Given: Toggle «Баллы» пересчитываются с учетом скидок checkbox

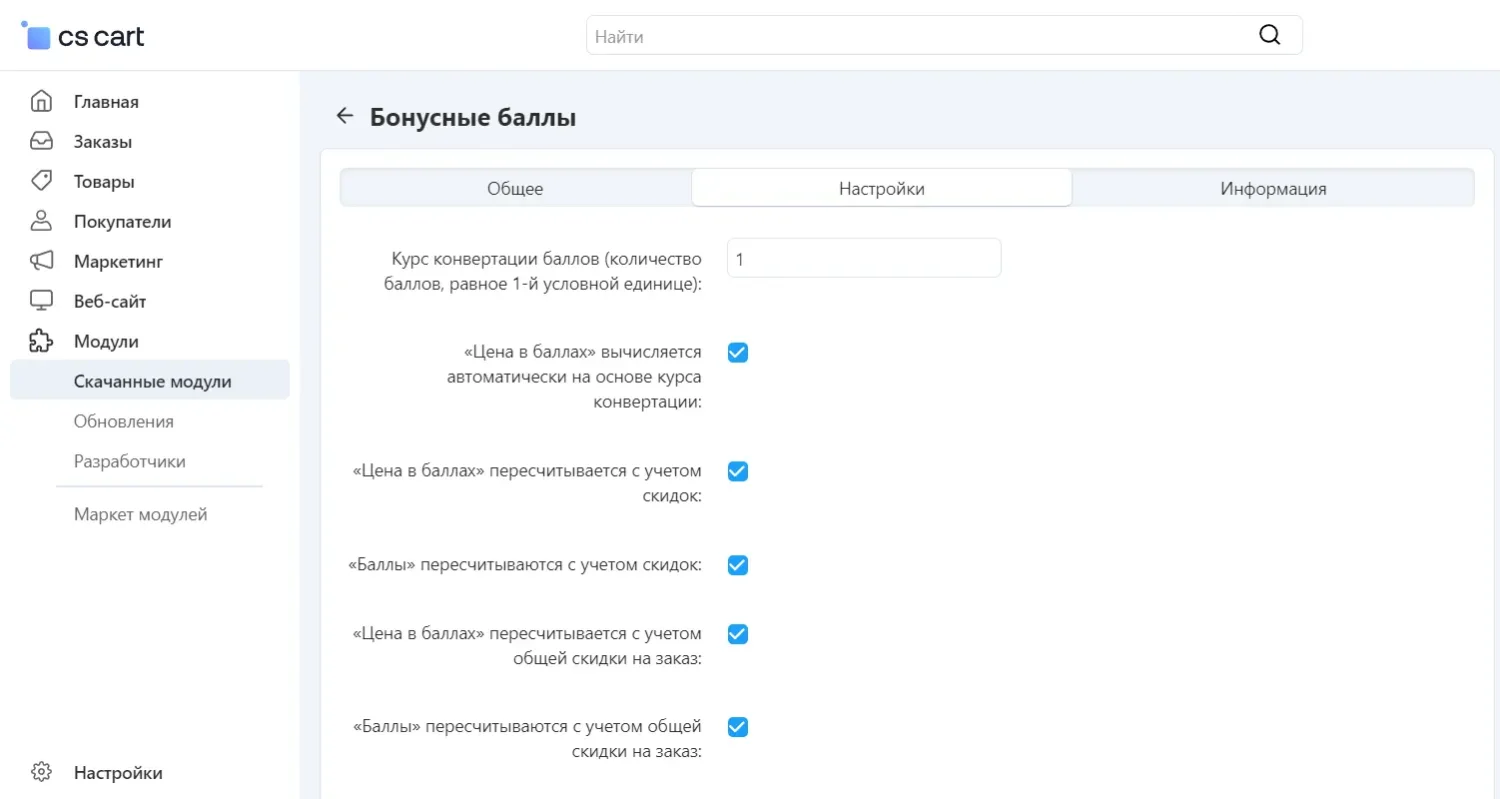Looking at the screenshot, I should [x=738, y=565].
